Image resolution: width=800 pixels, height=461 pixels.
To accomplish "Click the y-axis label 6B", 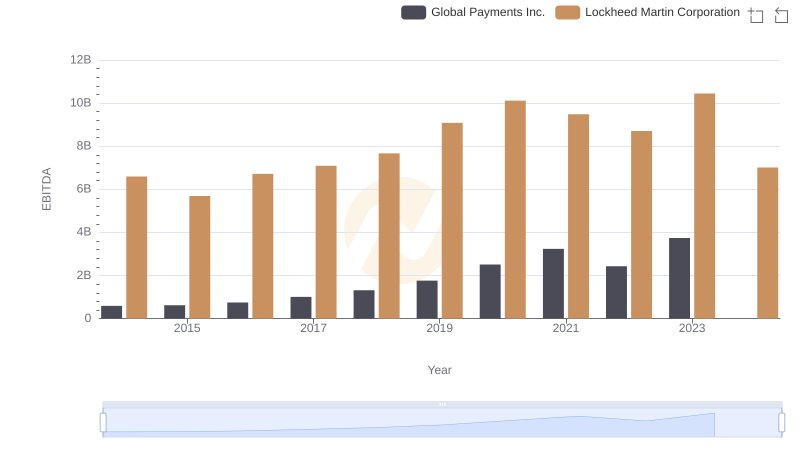I will click(84, 189).
